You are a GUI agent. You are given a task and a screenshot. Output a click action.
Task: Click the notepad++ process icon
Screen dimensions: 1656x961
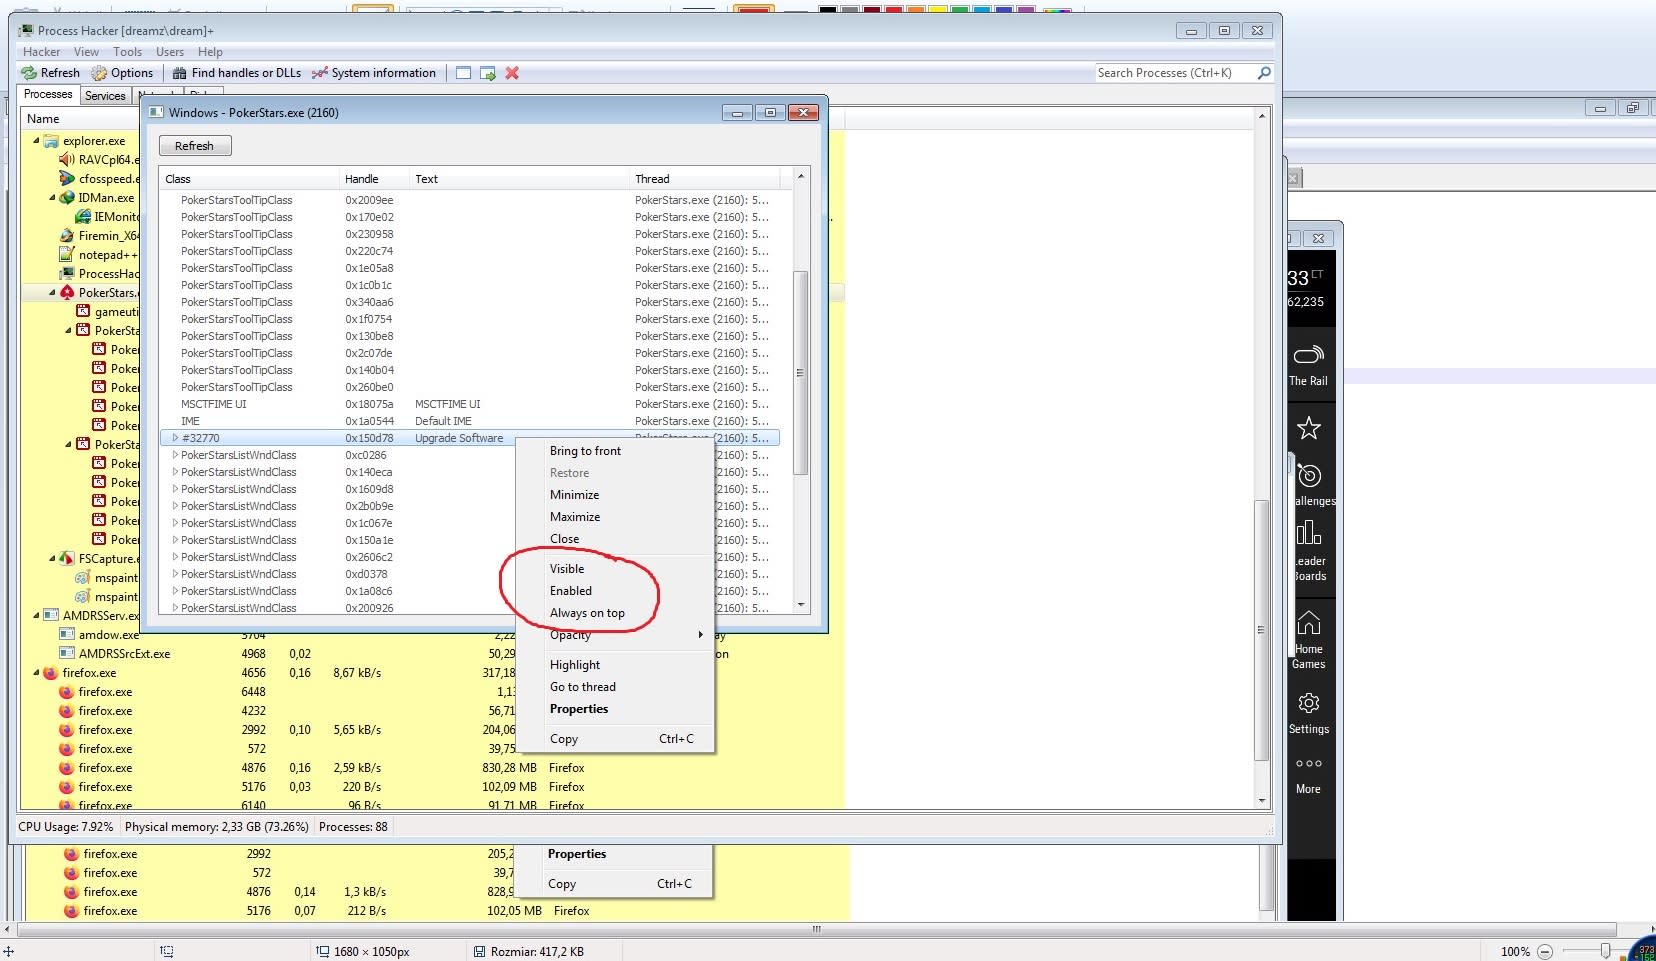[x=67, y=255]
